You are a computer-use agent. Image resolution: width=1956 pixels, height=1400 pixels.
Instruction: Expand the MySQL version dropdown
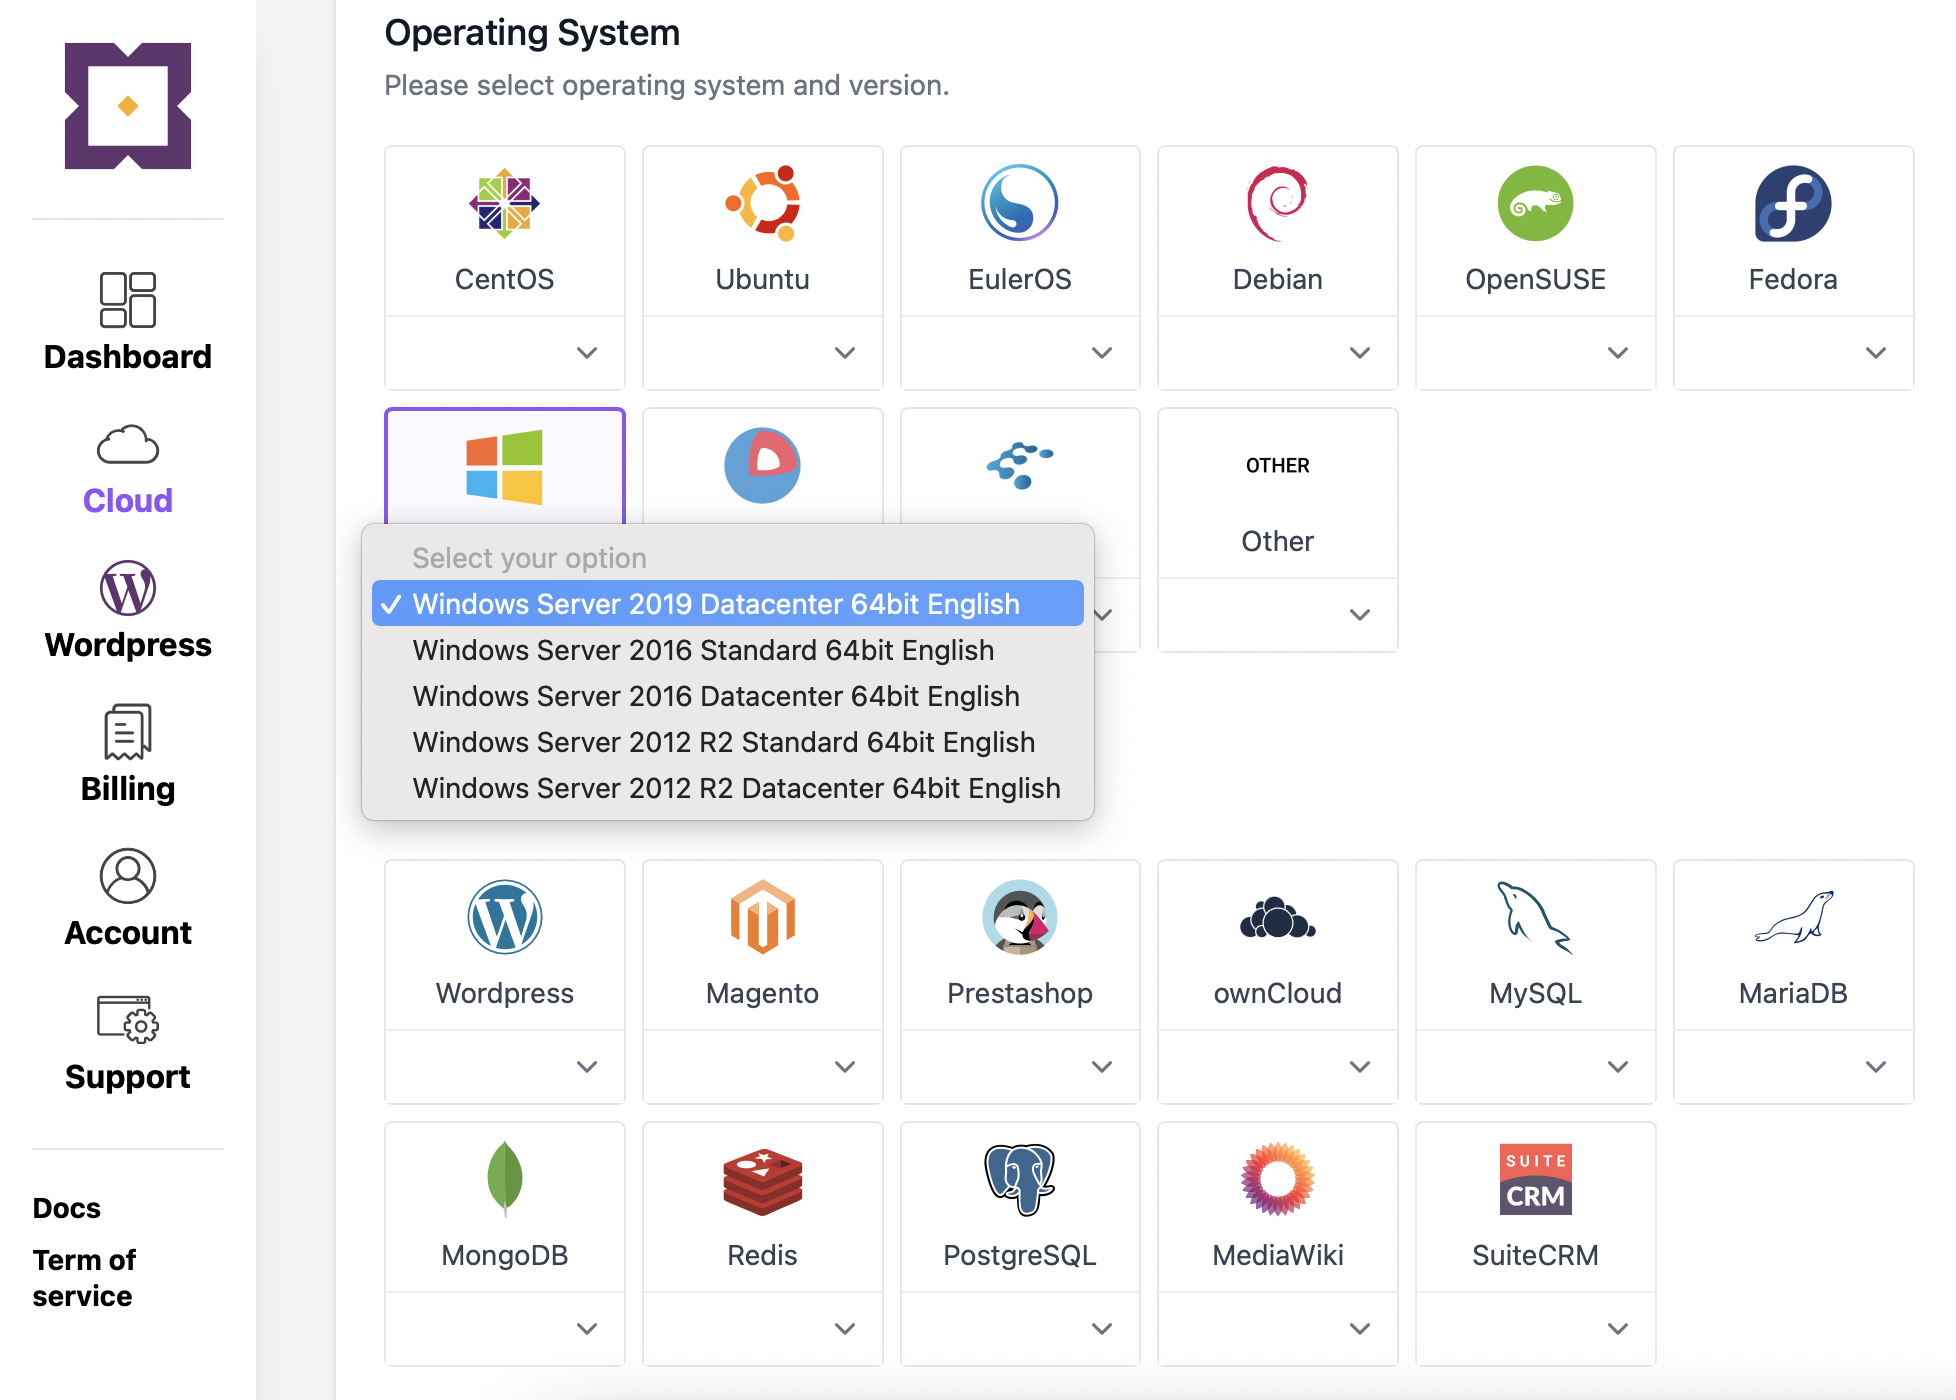(1536, 1067)
